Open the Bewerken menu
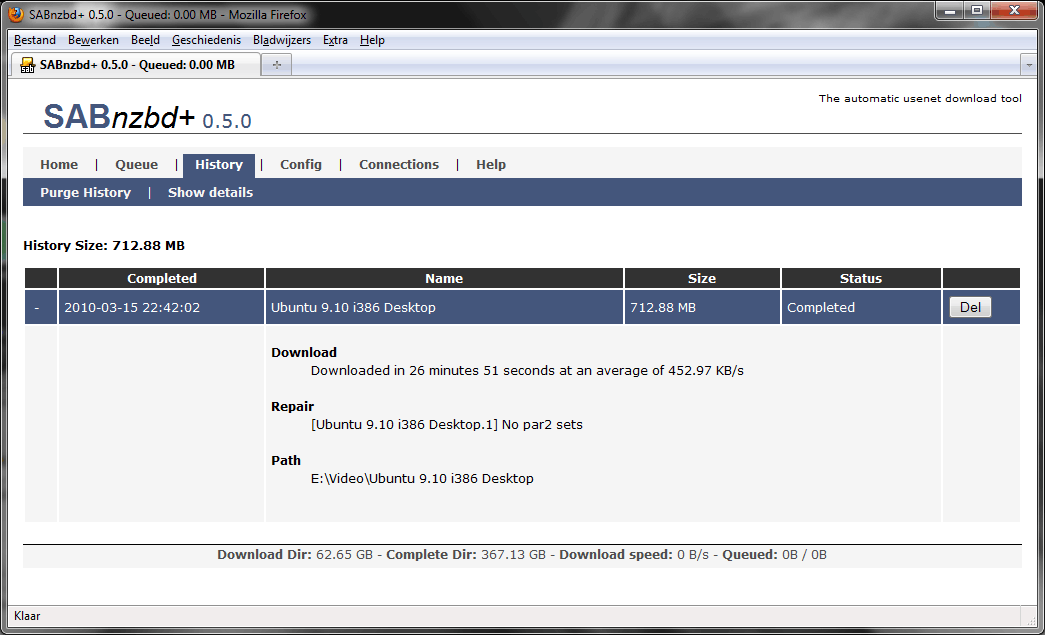The image size is (1045, 635). click(93, 40)
